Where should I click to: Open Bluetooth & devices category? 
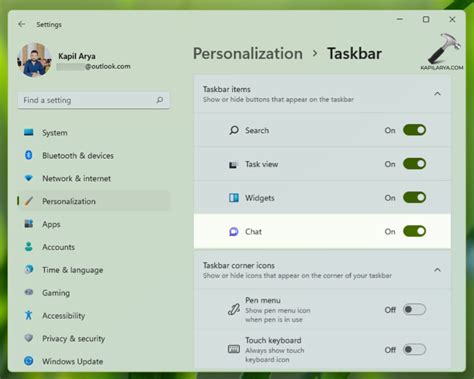(93, 155)
